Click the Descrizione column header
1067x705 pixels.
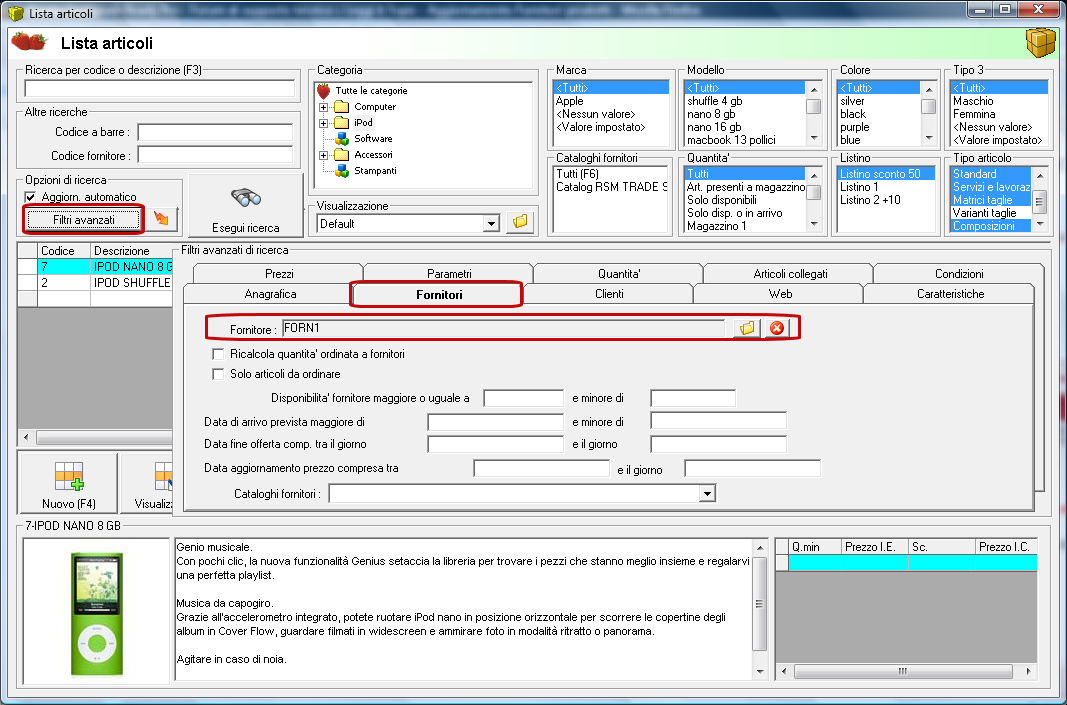point(132,251)
